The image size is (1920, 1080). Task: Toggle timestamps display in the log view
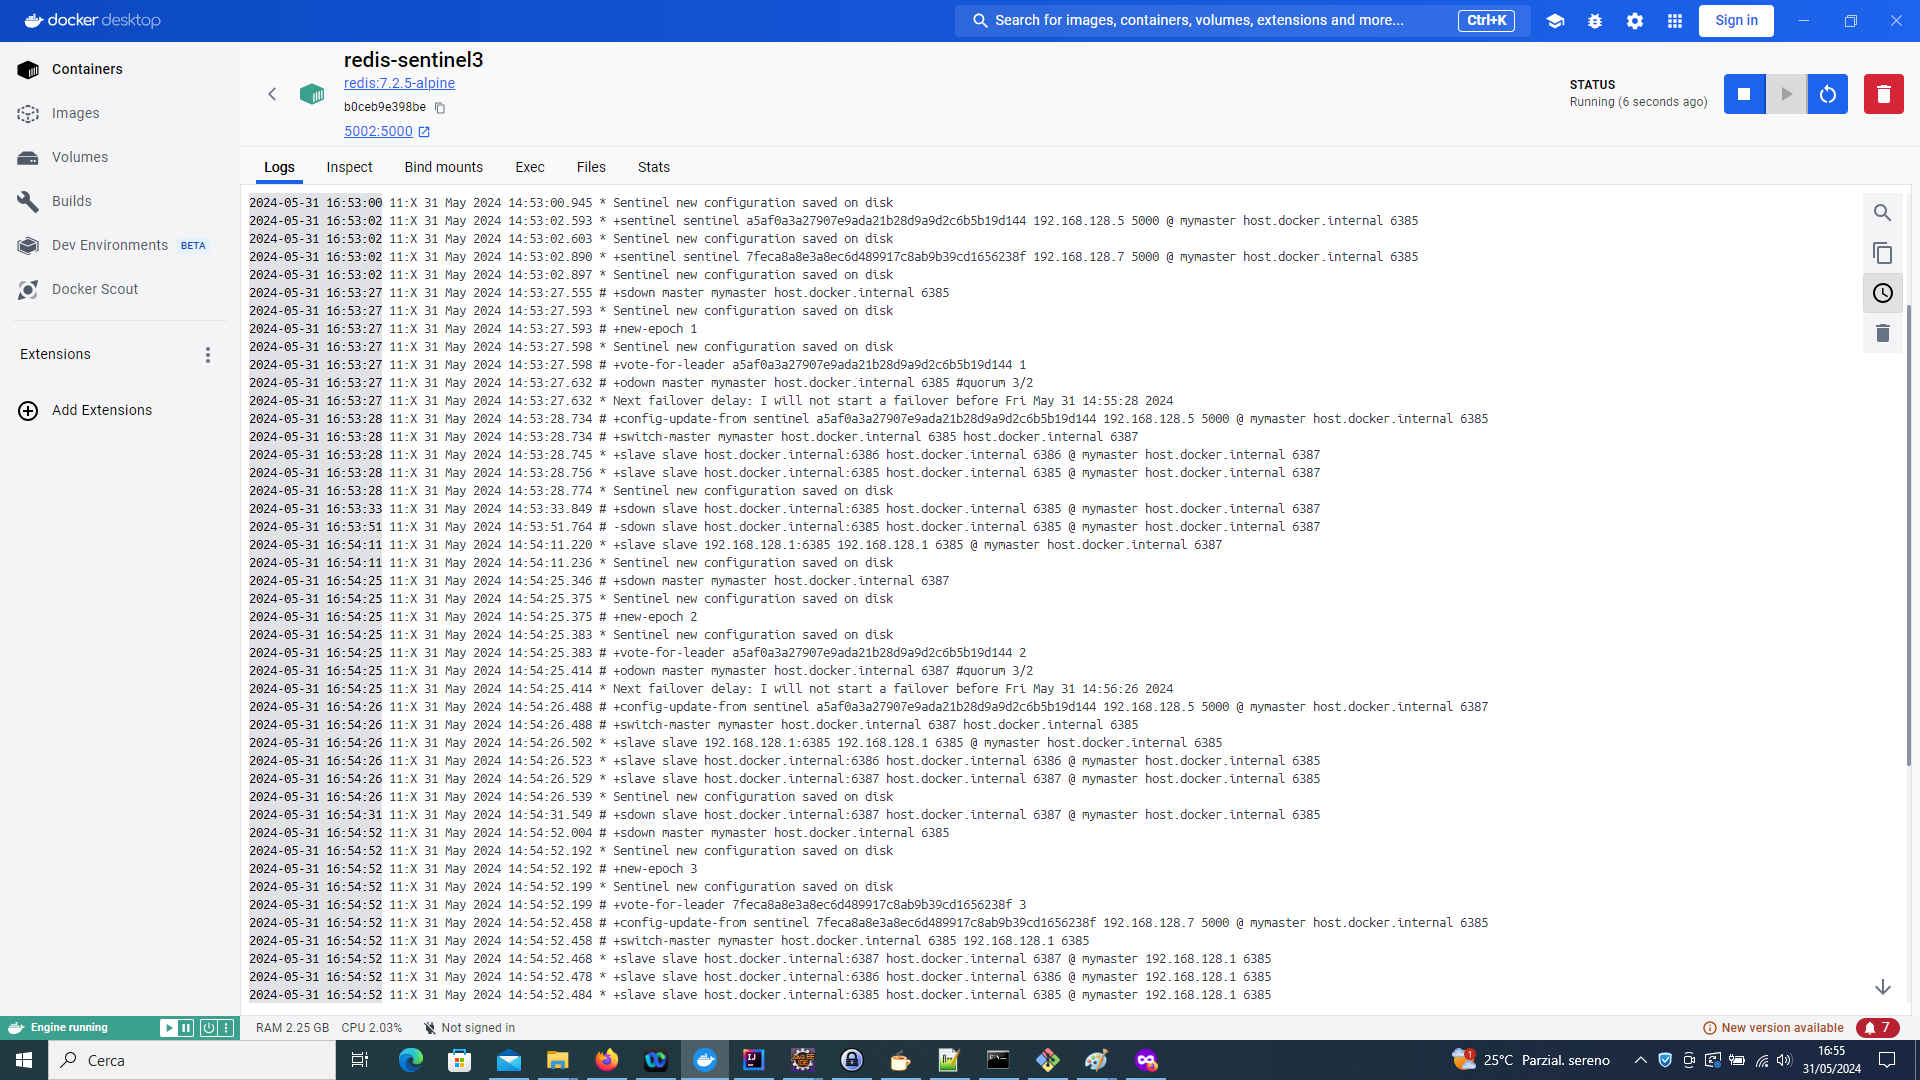[1883, 293]
